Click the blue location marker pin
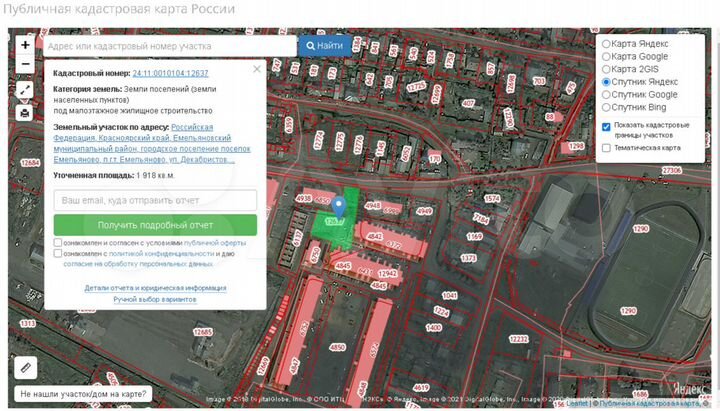The height and width of the screenshot is (411, 720). (x=338, y=208)
